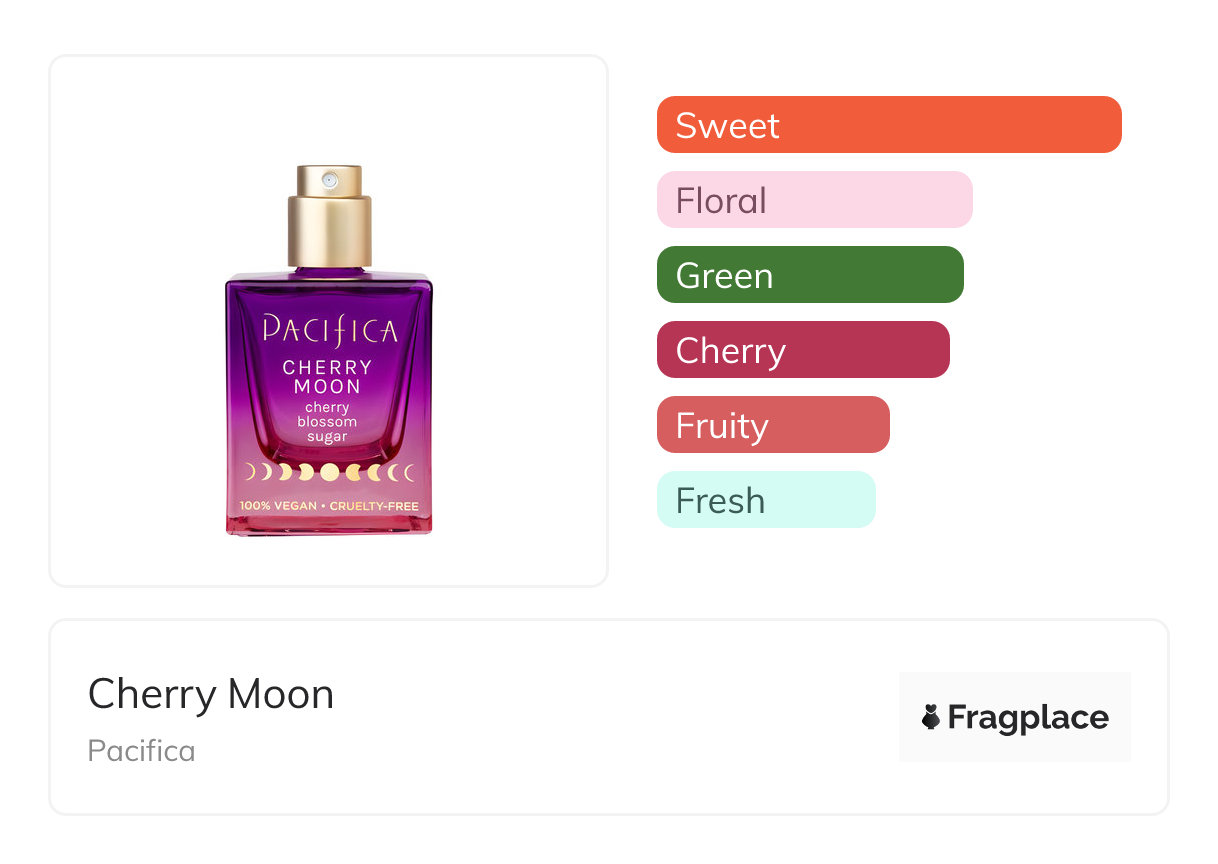Click the 'cherry blossom sugar' text on the bottle
Image resolution: width=1218 pixels, height=864 pixels.
coord(328,422)
